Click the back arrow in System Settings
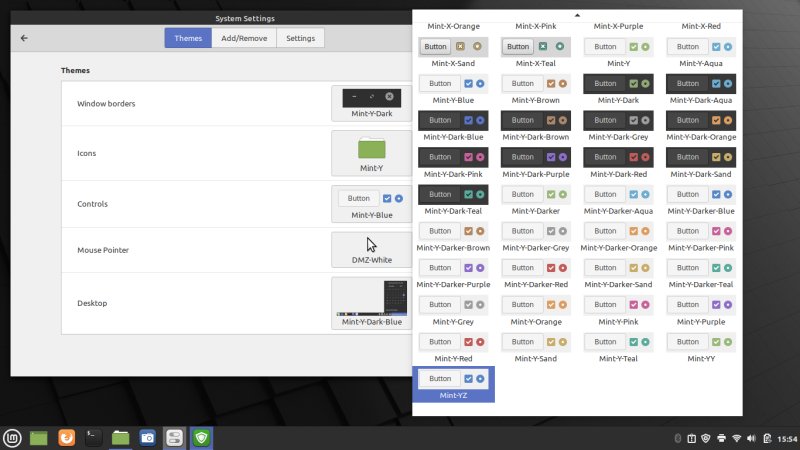Screen dimensions: 800x450 pos(24,38)
